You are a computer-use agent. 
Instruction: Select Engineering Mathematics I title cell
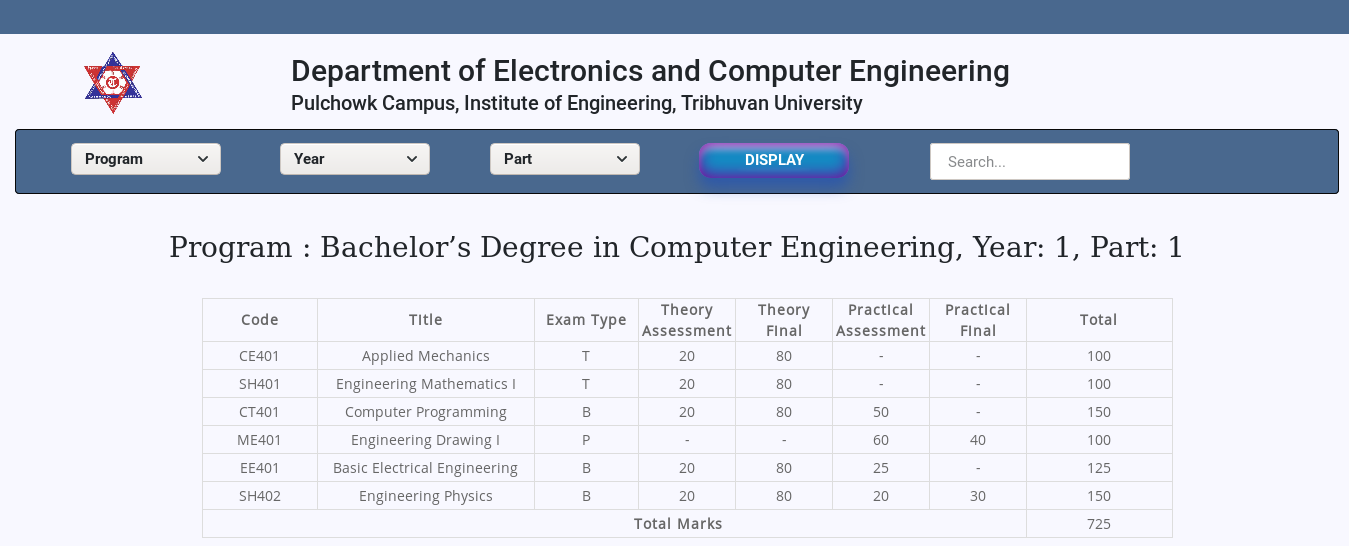[426, 384]
